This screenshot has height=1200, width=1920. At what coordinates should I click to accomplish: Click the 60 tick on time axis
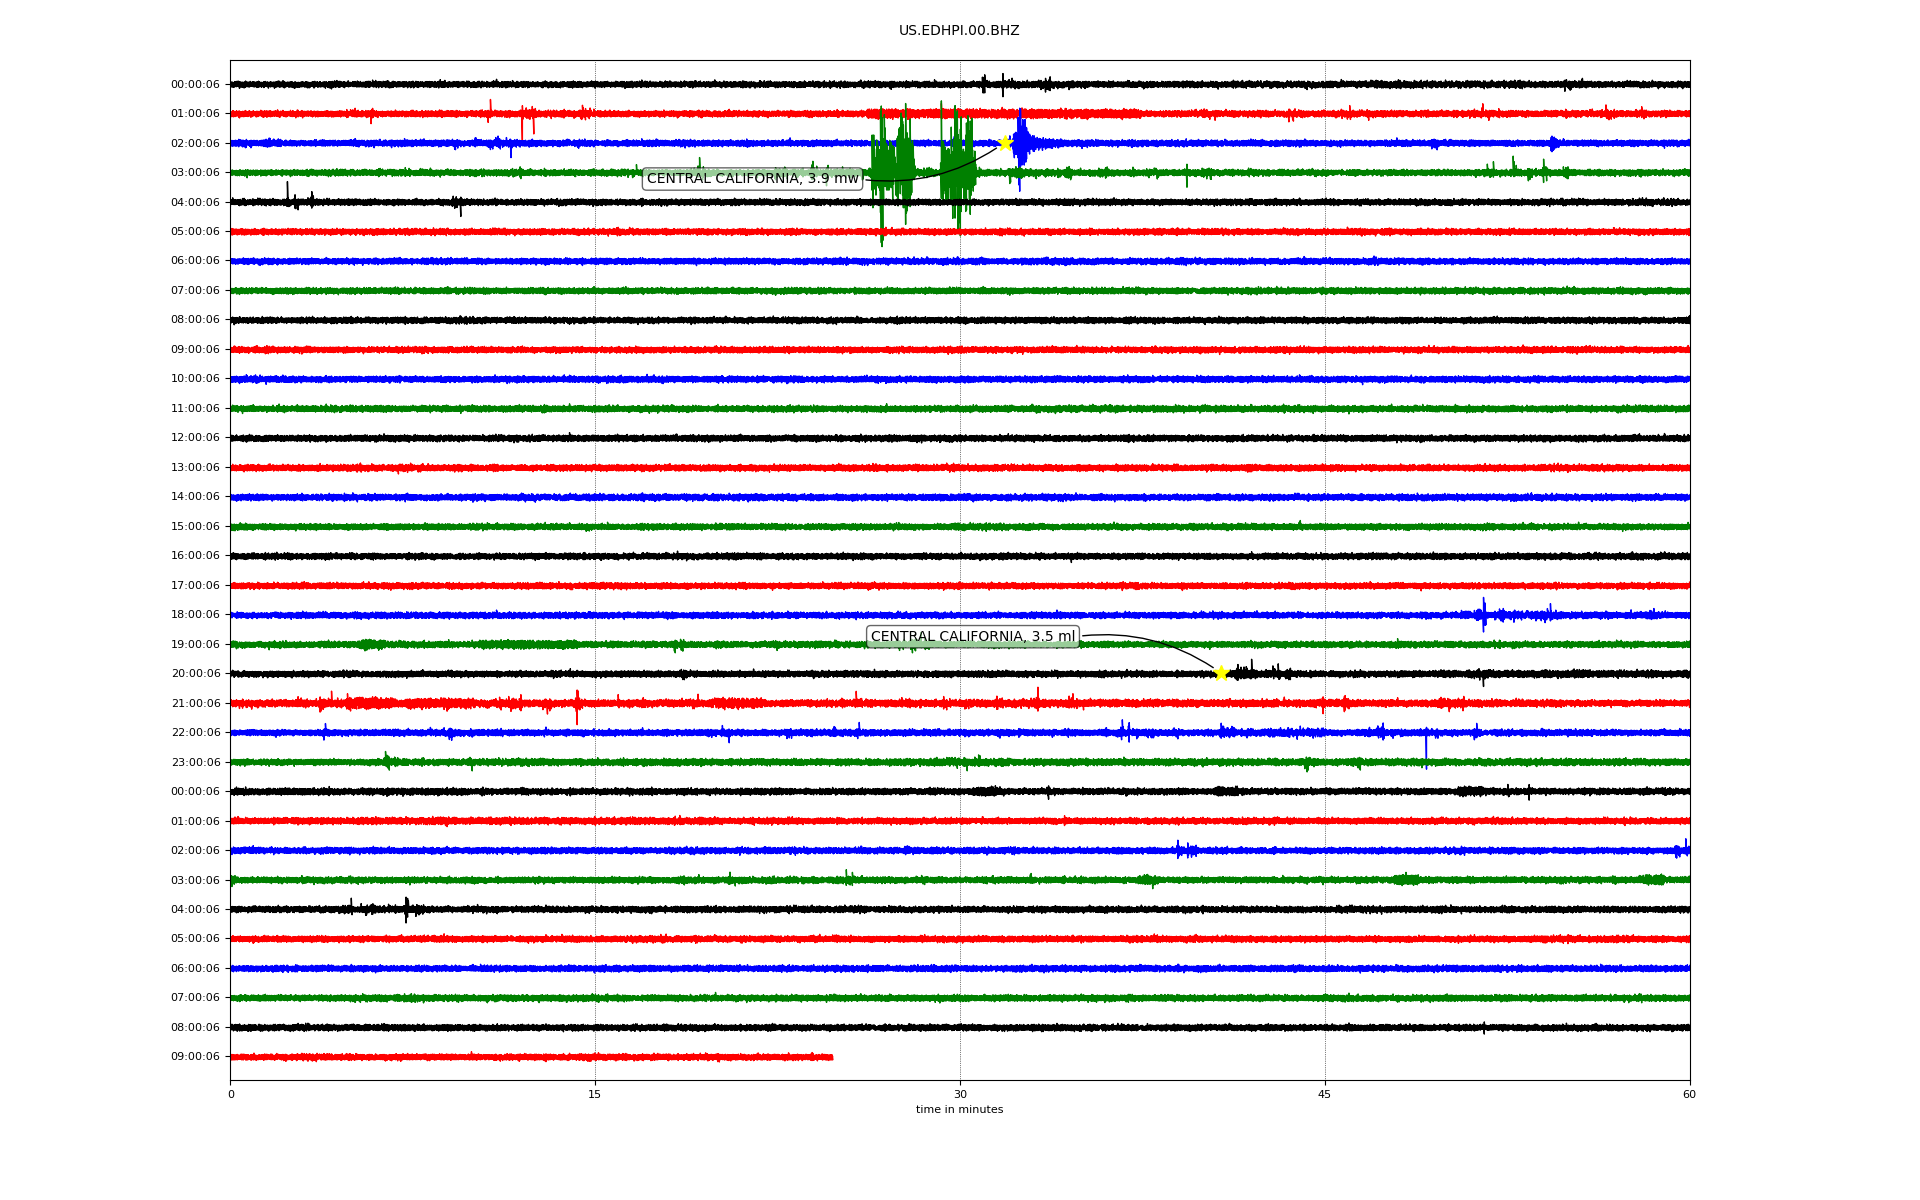click(x=1689, y=1094)
